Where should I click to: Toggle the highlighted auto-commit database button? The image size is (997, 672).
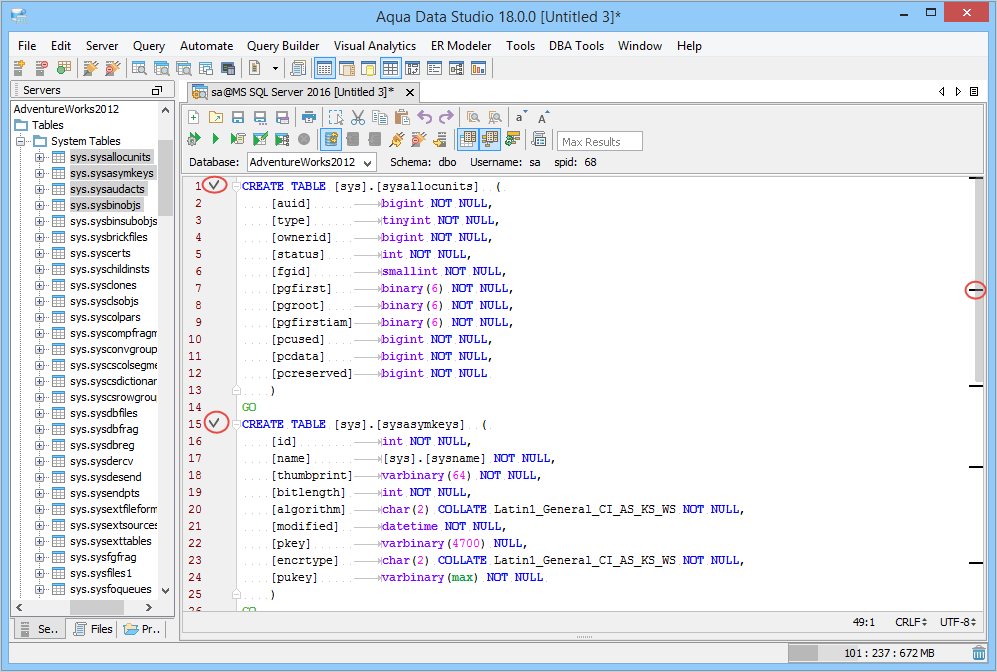click(x=331, y=139)
